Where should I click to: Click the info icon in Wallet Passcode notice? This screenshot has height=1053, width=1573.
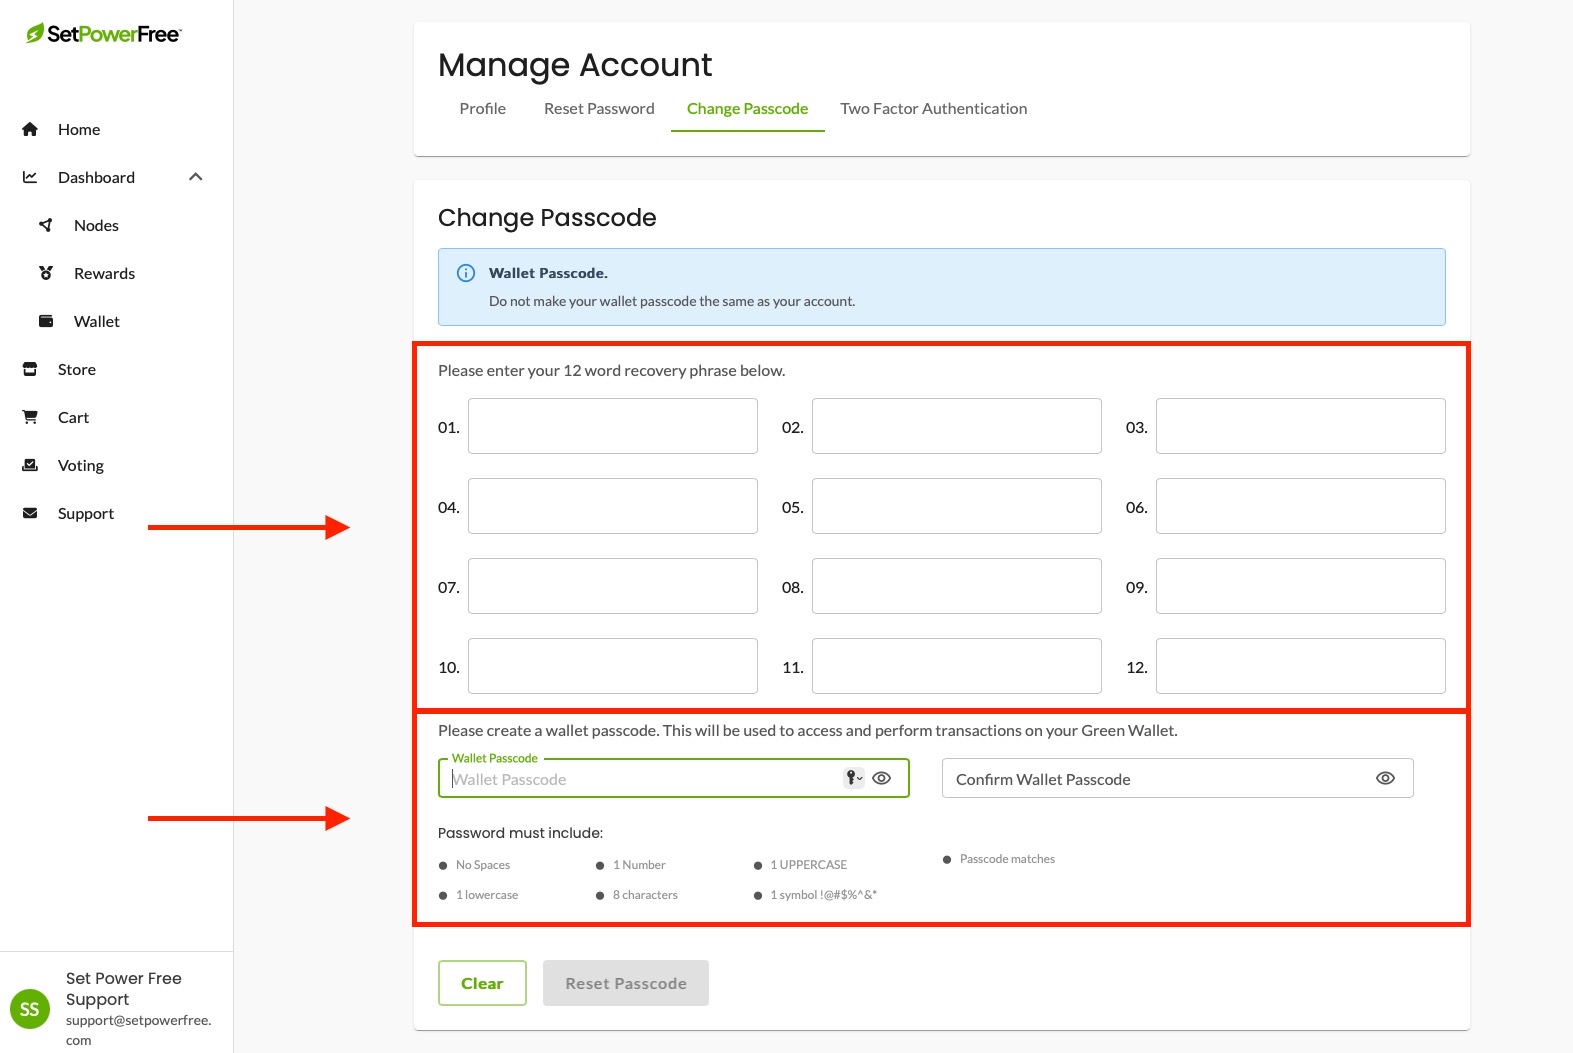pos(466,273)
